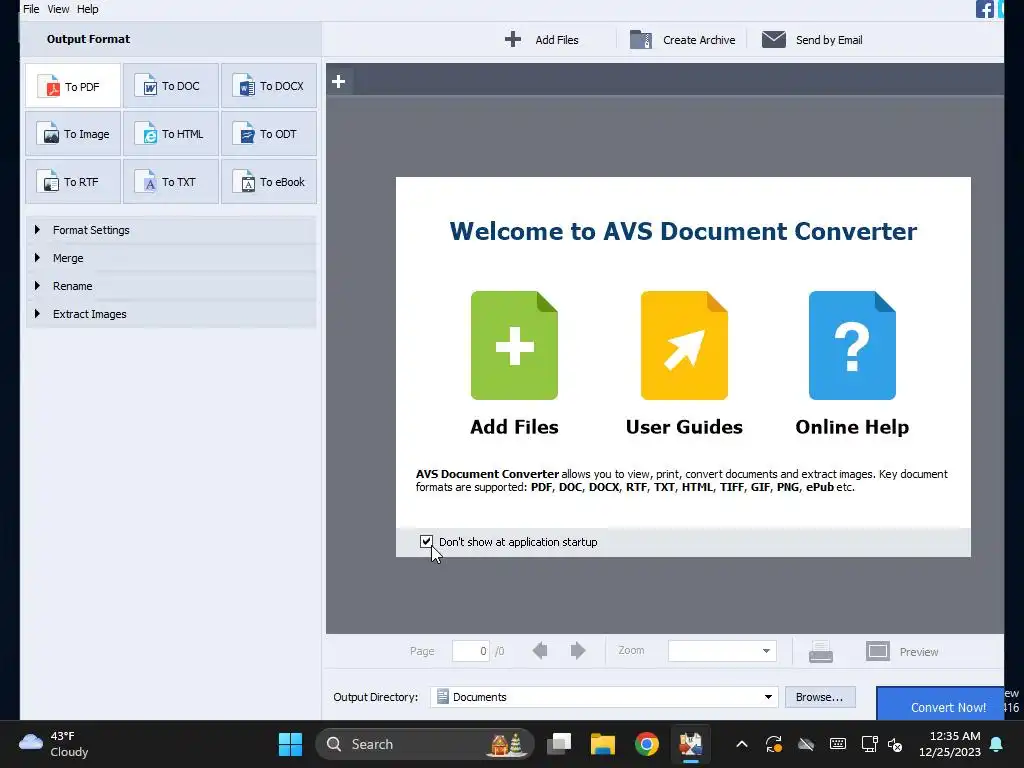Click the muted volume tray icon
Viewport: 1024px width, 768px height.
point(895,744)
